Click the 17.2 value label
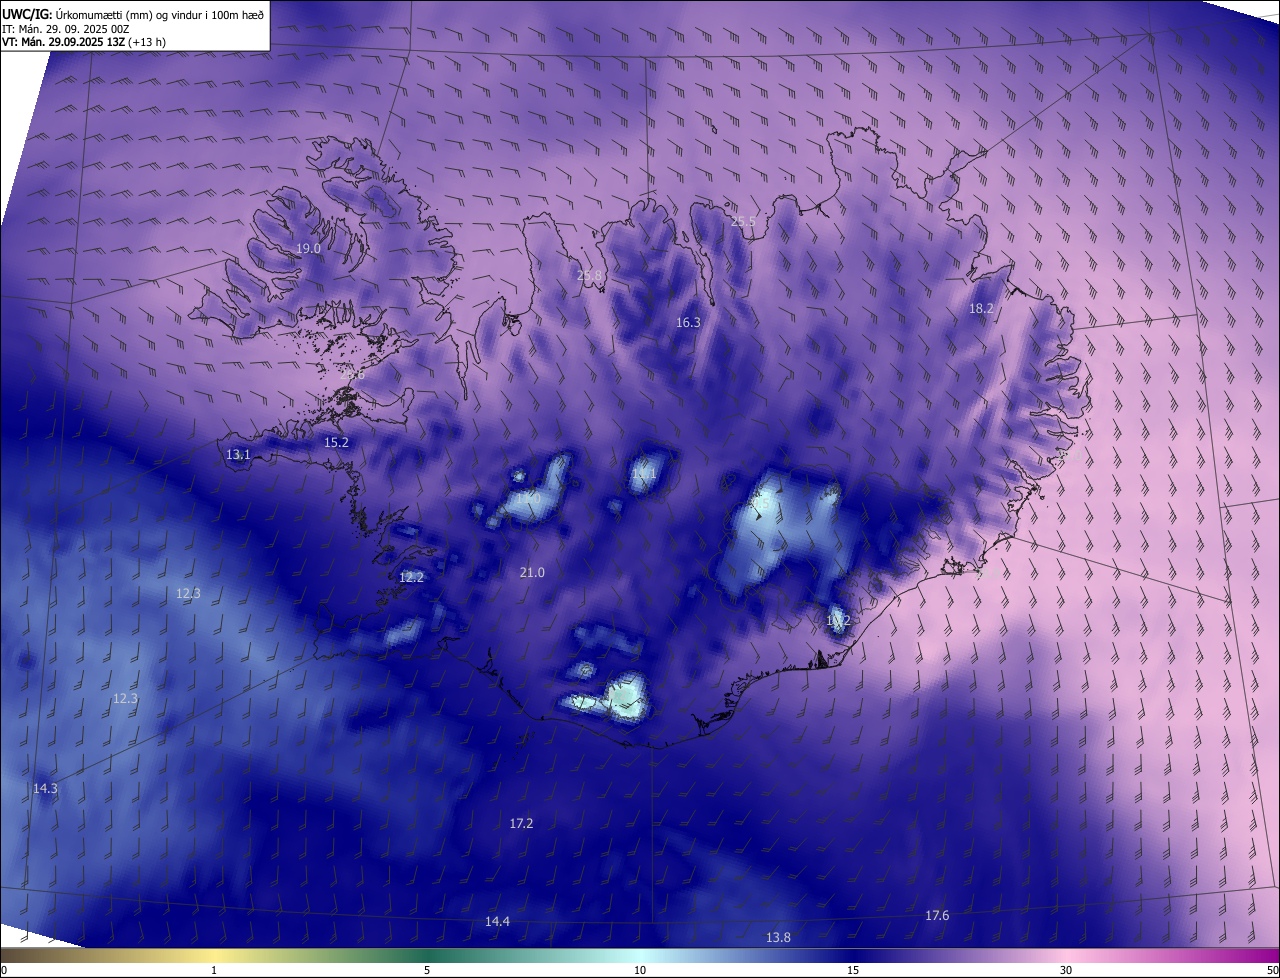The image size is (1280, 978). (x=521, y=824)
